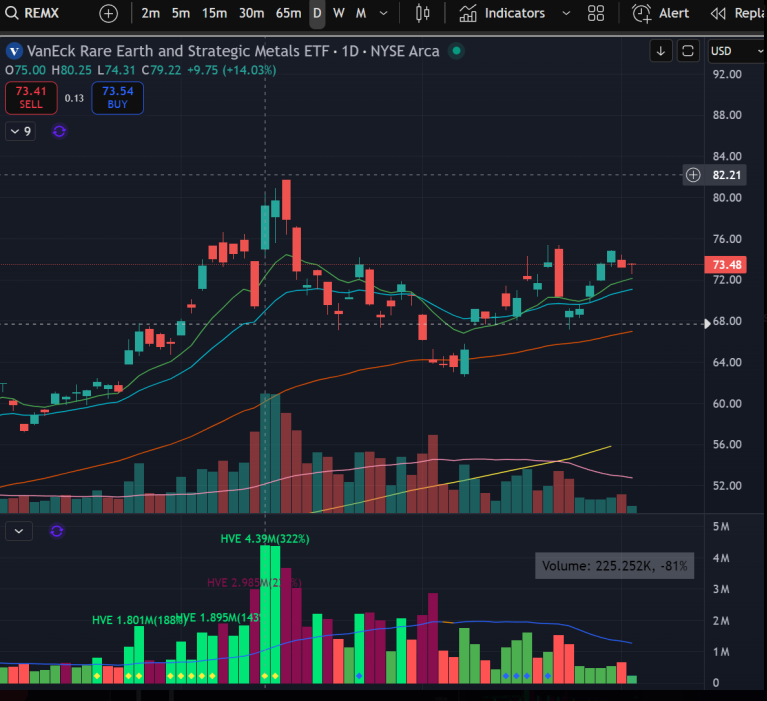Start bar Replay mode
The width and height of the screenshot is (767, 701).
click(738, 13)
